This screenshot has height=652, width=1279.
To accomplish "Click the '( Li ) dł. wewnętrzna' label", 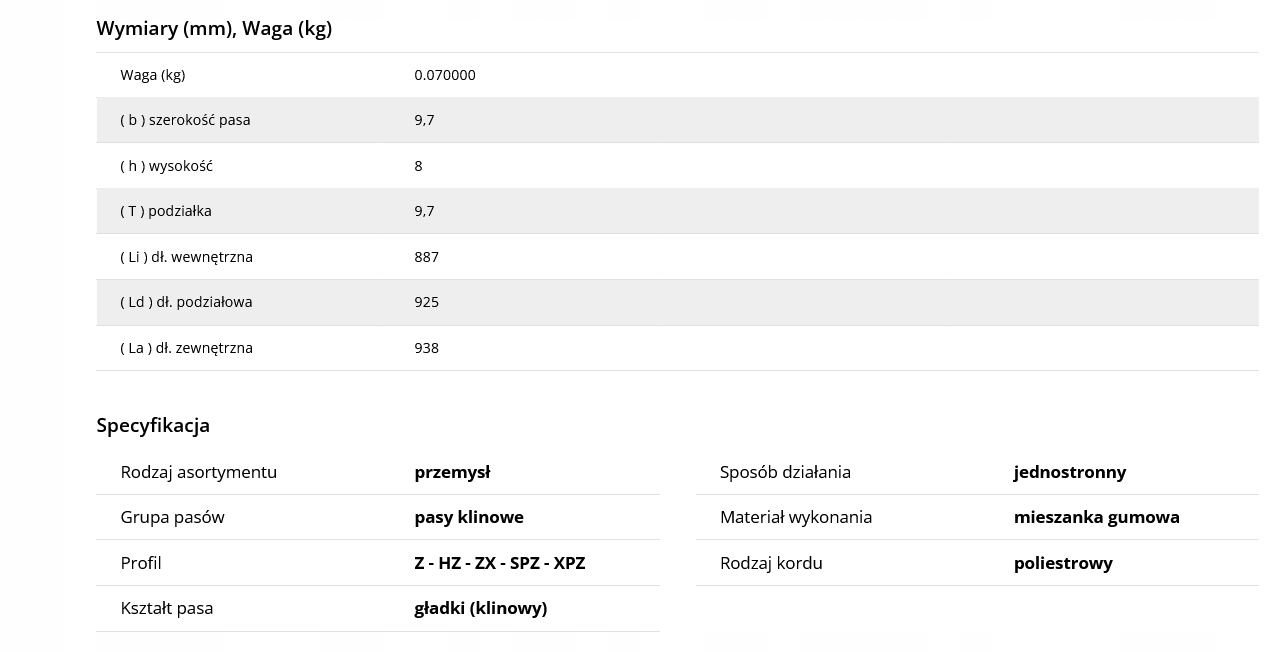I will coord(186,257).
